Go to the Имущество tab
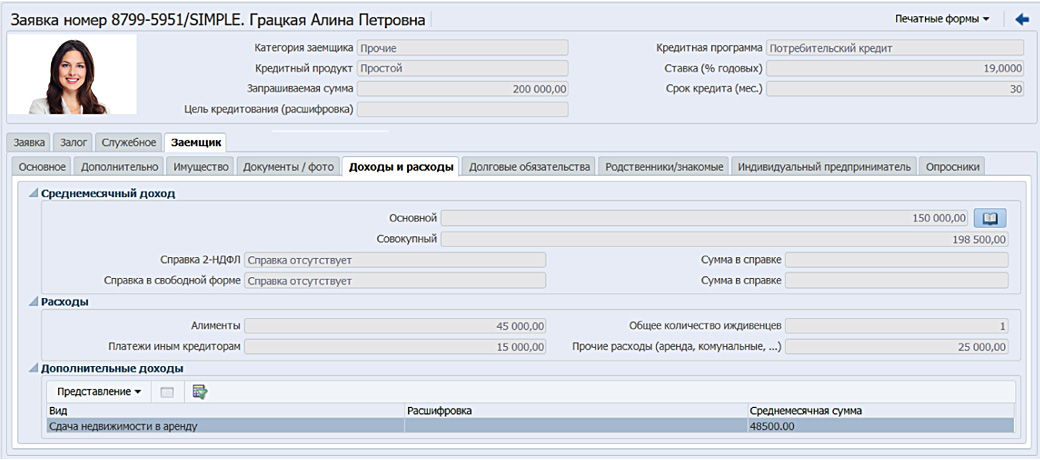 click(x=200, y=167)
